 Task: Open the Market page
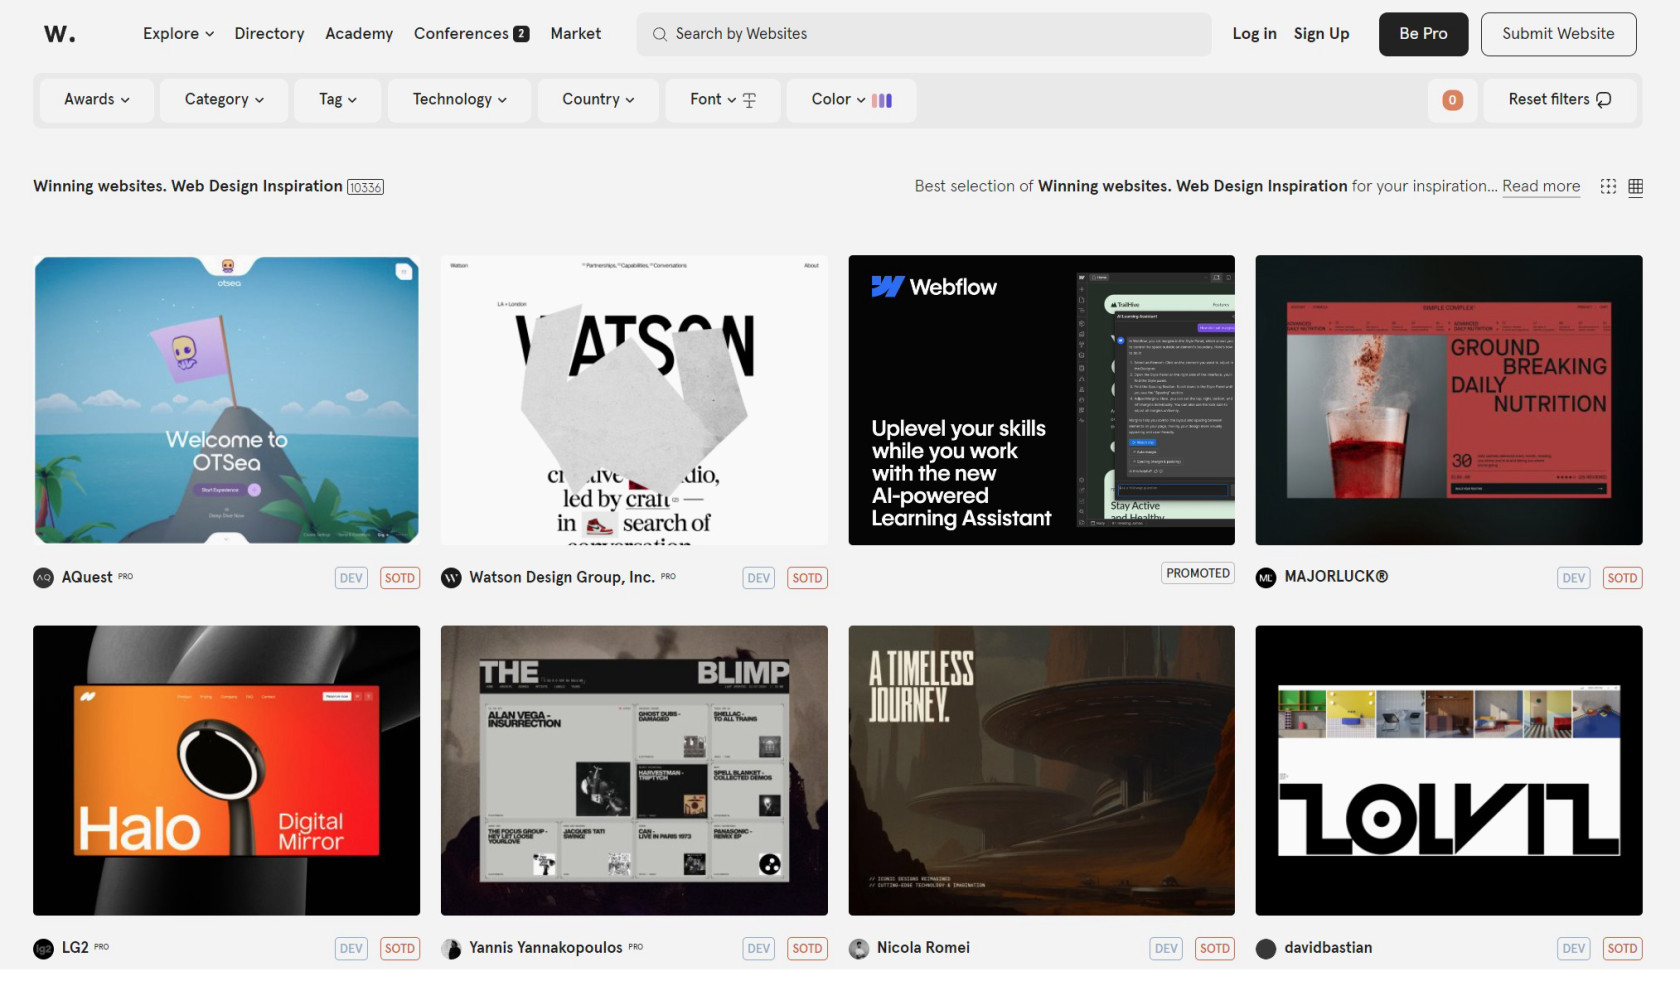[576, 34]
